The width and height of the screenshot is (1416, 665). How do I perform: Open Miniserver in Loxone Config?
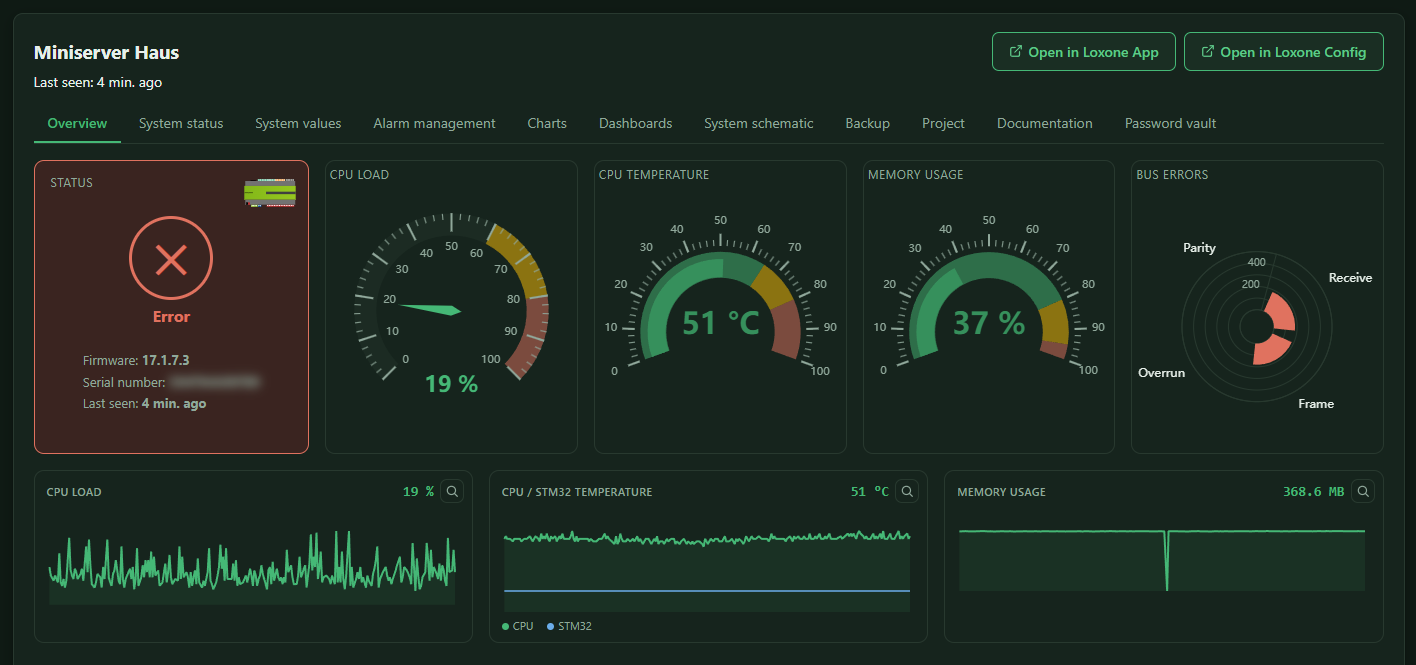(1284, 52)
